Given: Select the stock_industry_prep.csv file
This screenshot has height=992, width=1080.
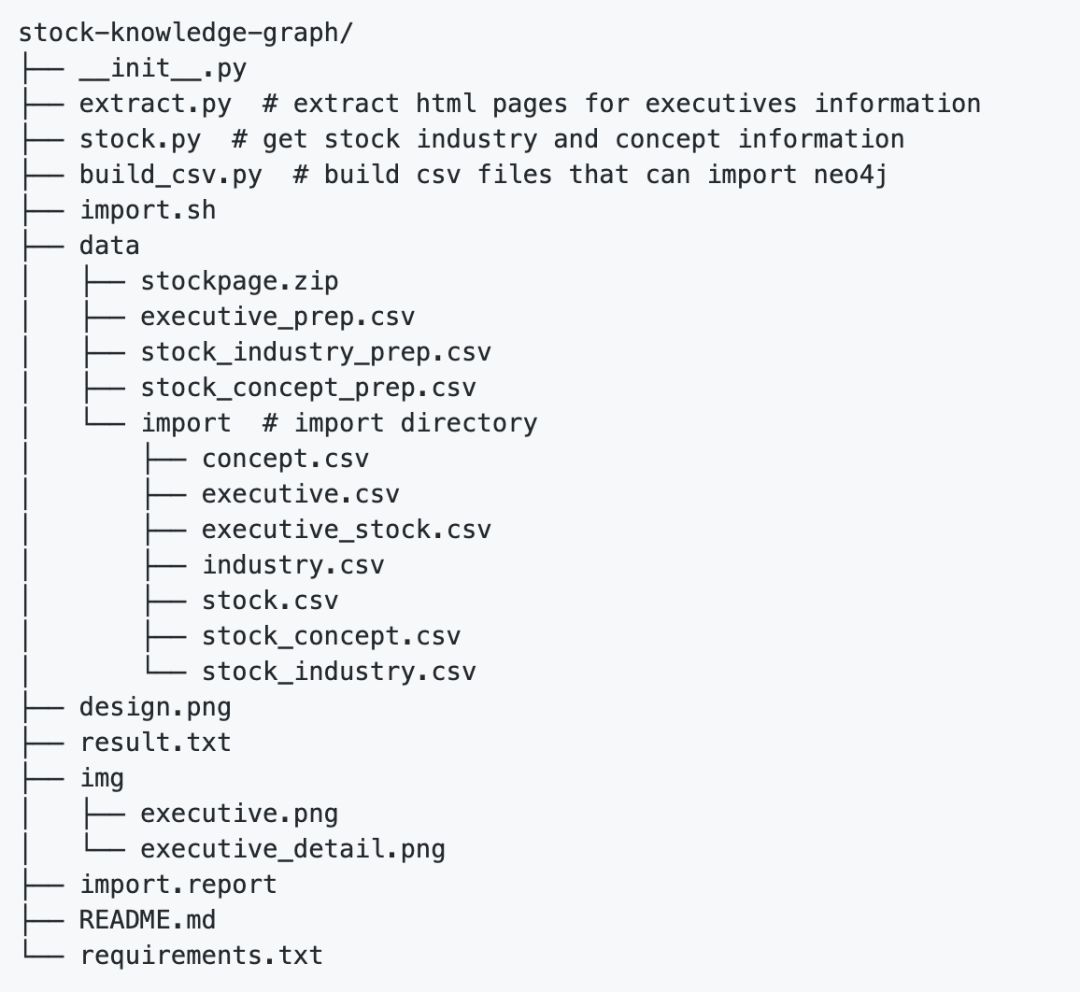Looking at the screenshot, I should click(x=316, y=353).
